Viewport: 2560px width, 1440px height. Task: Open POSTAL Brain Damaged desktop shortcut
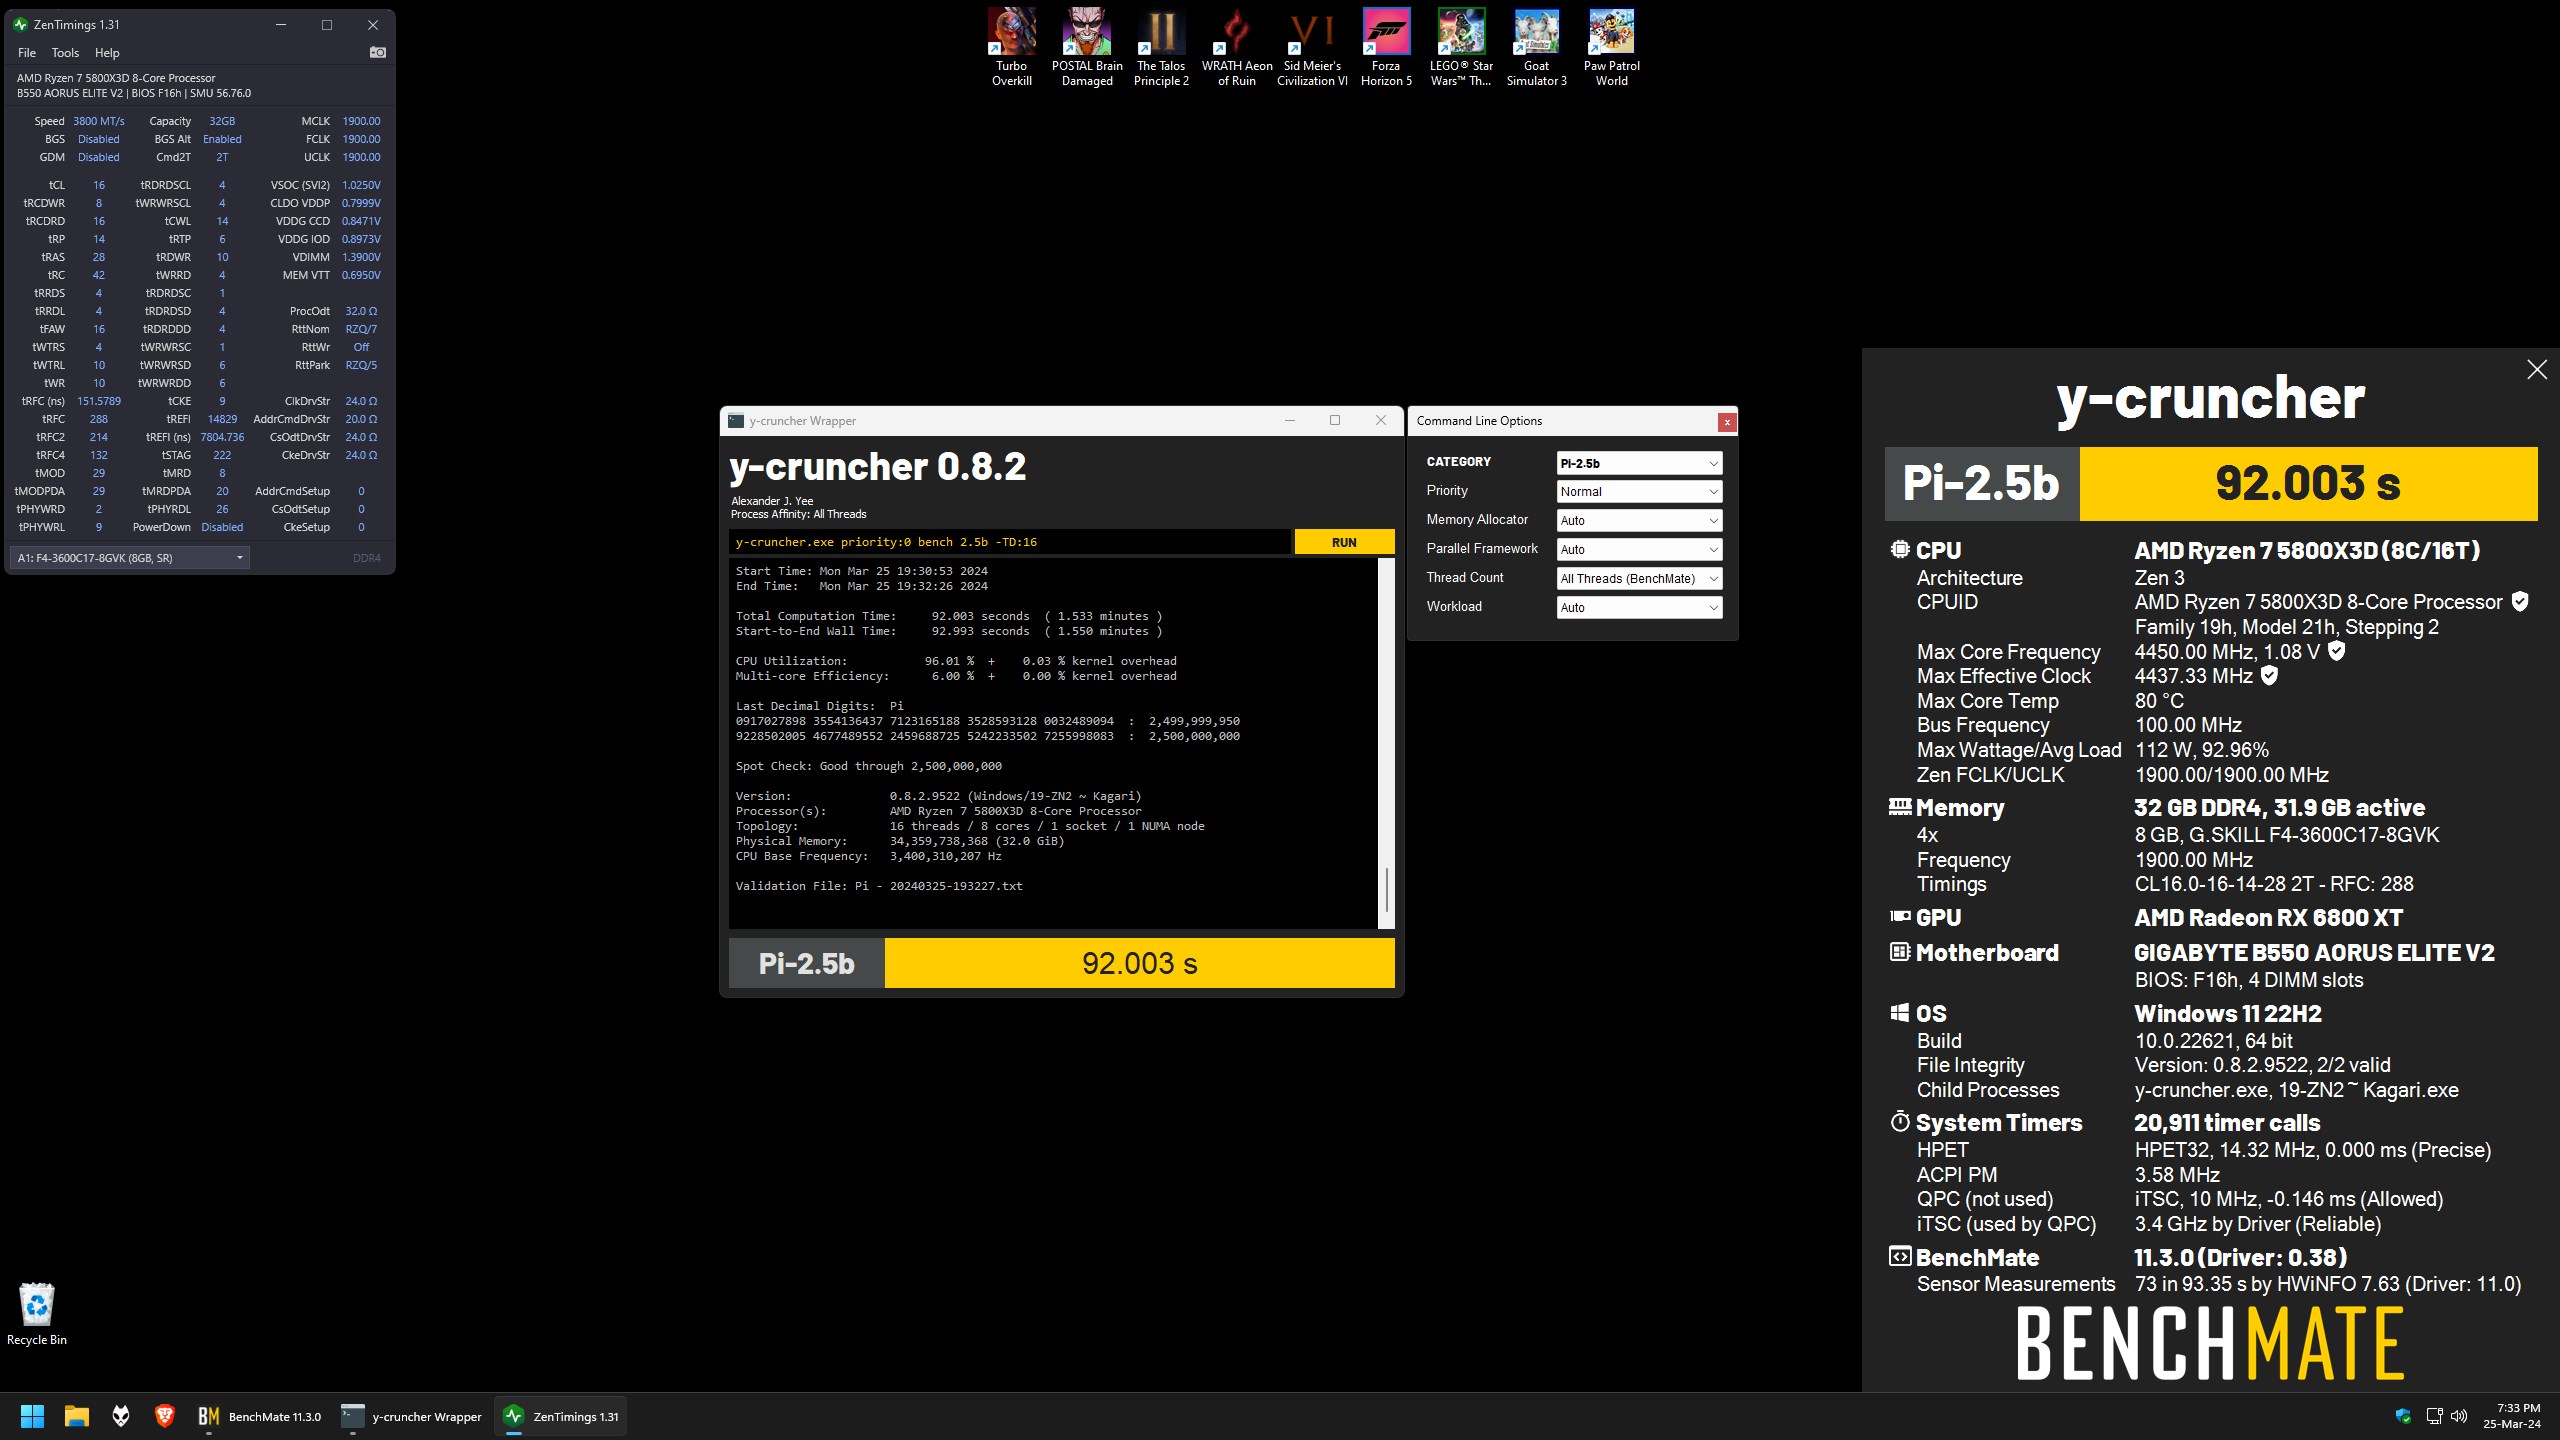pos(1087,47)
